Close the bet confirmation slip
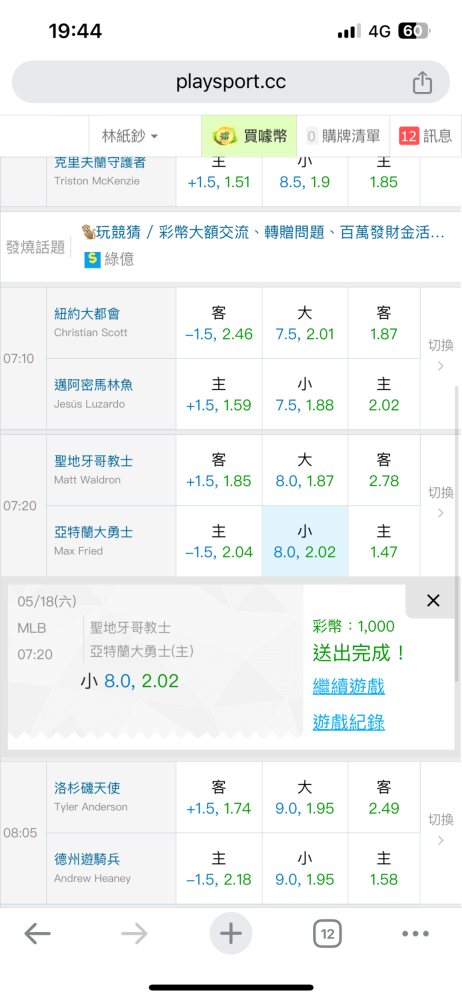 [x=433, y=600]
